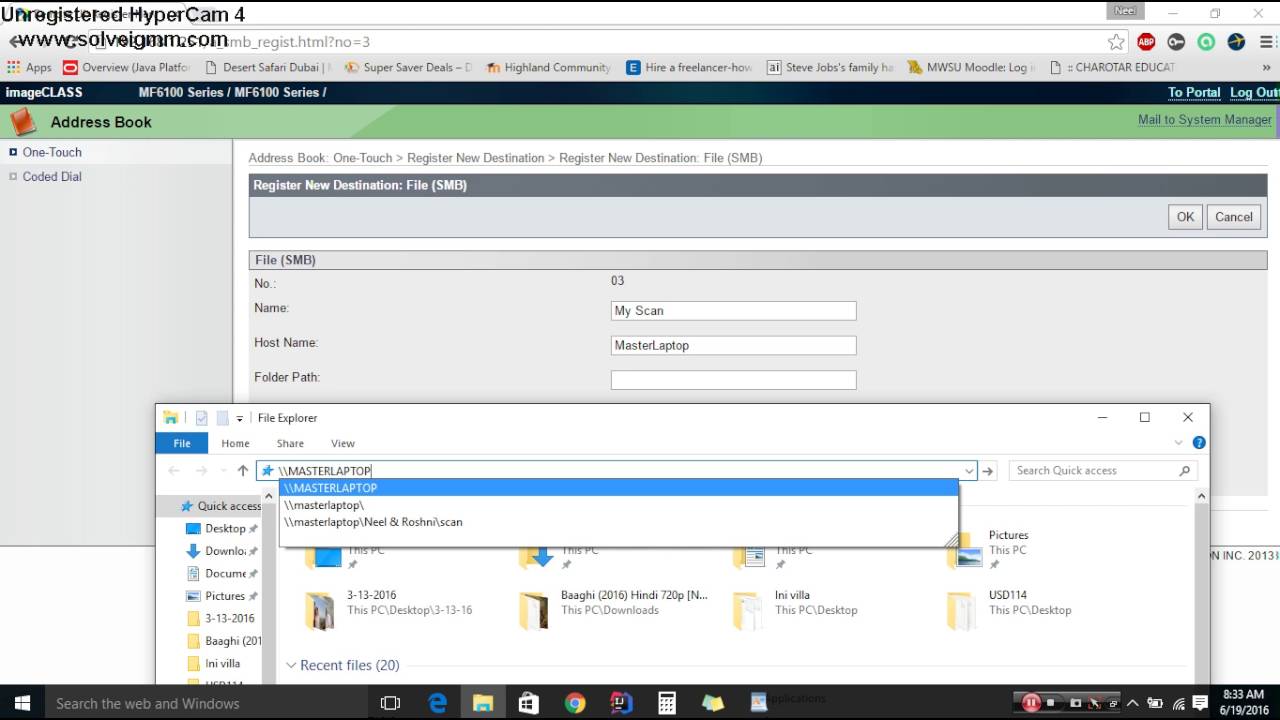Click the Task View taskbar icon
Viewport: 1280px width, 720px height.
click(x=391, y=703)
